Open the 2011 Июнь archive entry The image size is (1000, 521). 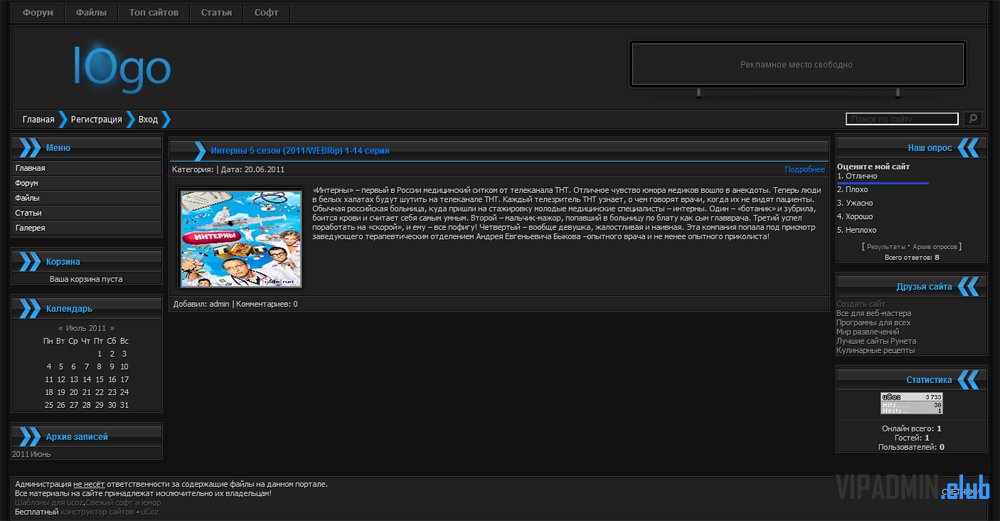[31, 454]
